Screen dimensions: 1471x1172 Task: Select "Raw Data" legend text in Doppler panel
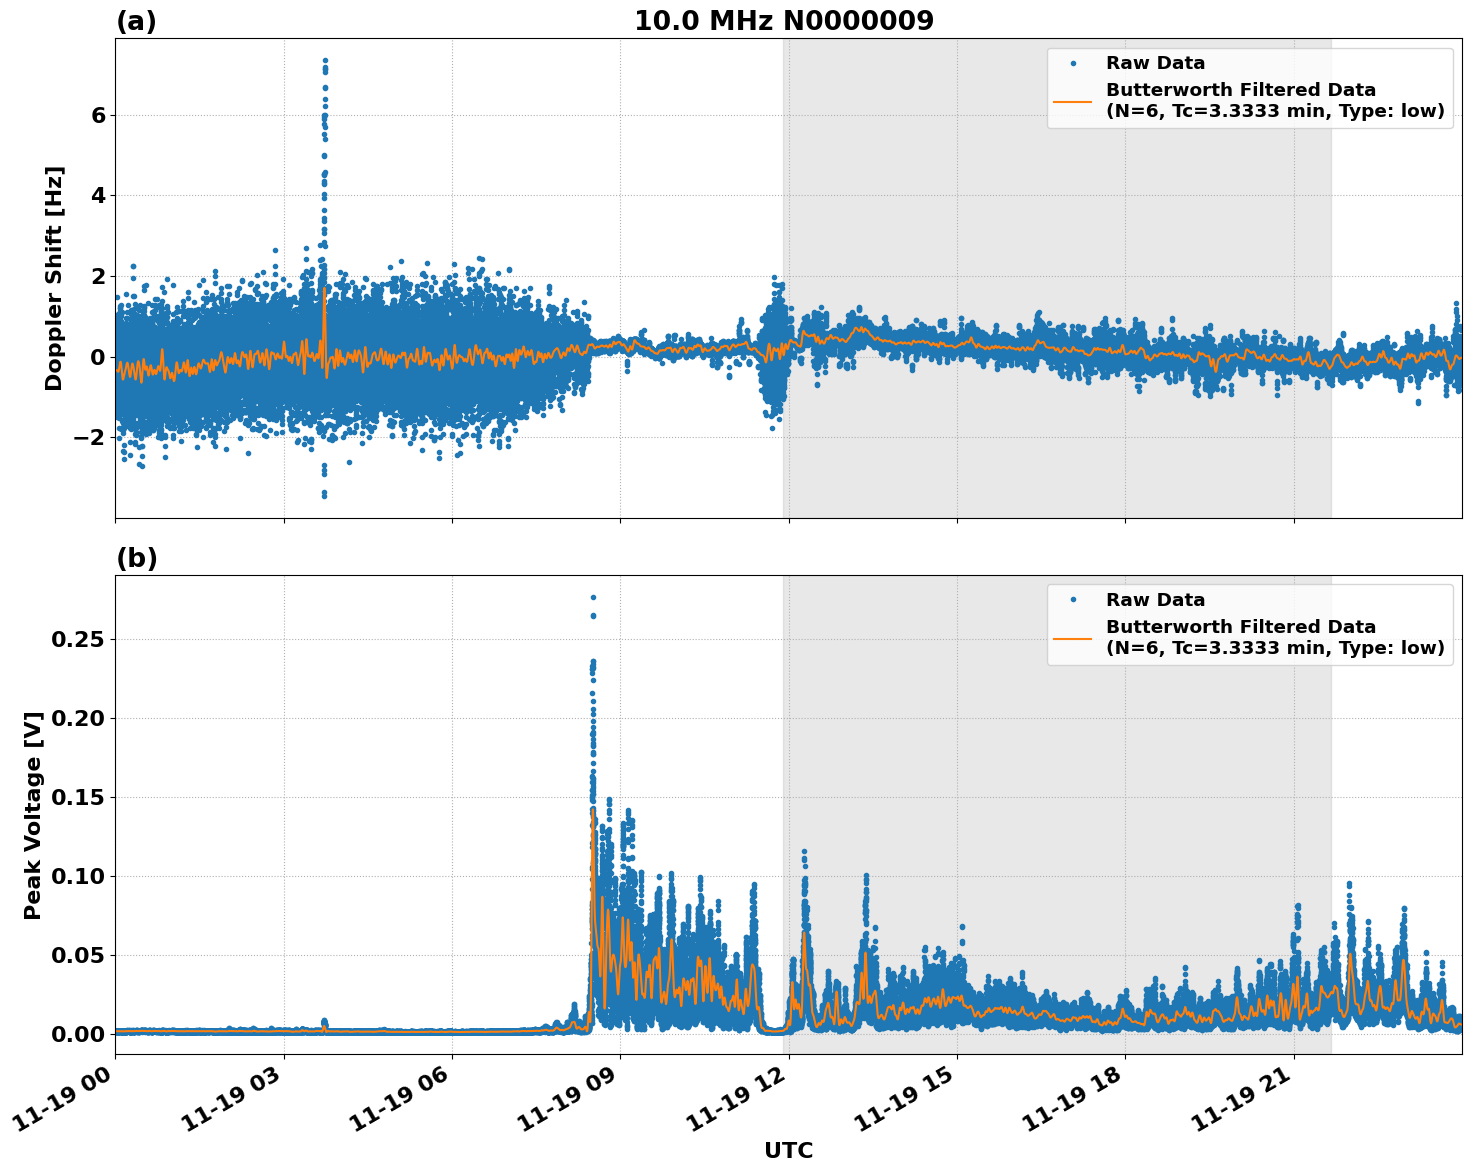pos(1155,64)
